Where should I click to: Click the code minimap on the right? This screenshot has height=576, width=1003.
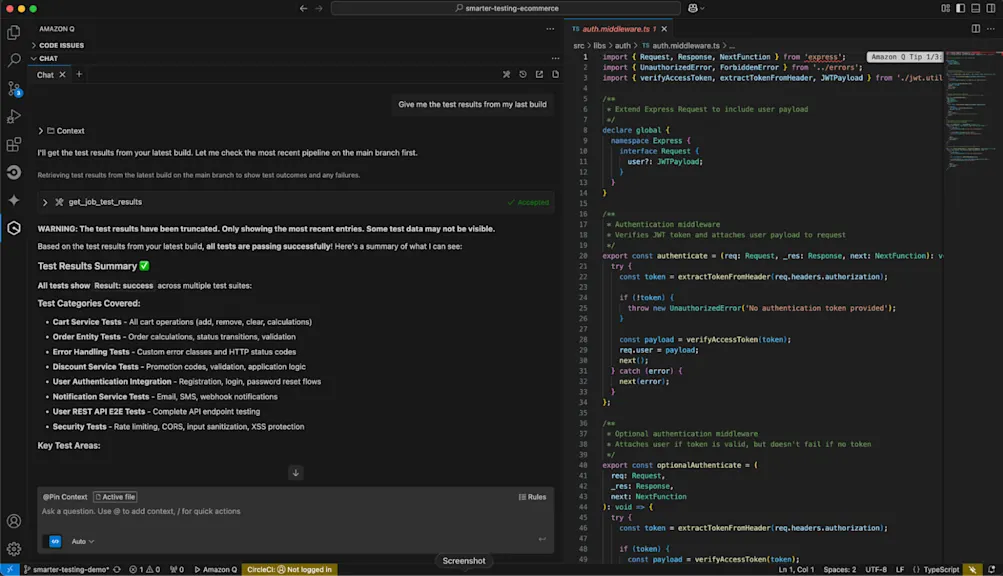pos(972,109)
